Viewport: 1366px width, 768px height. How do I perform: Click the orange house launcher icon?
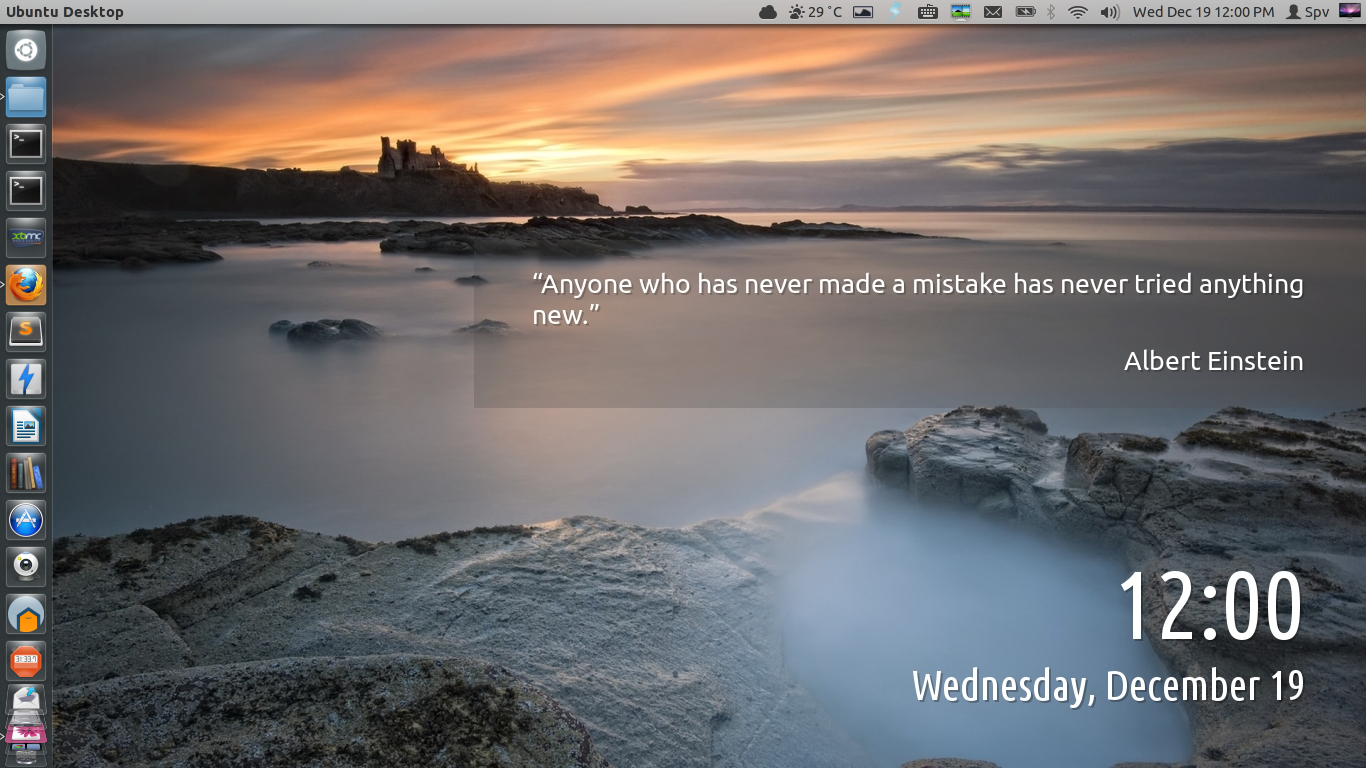[26, 614]
